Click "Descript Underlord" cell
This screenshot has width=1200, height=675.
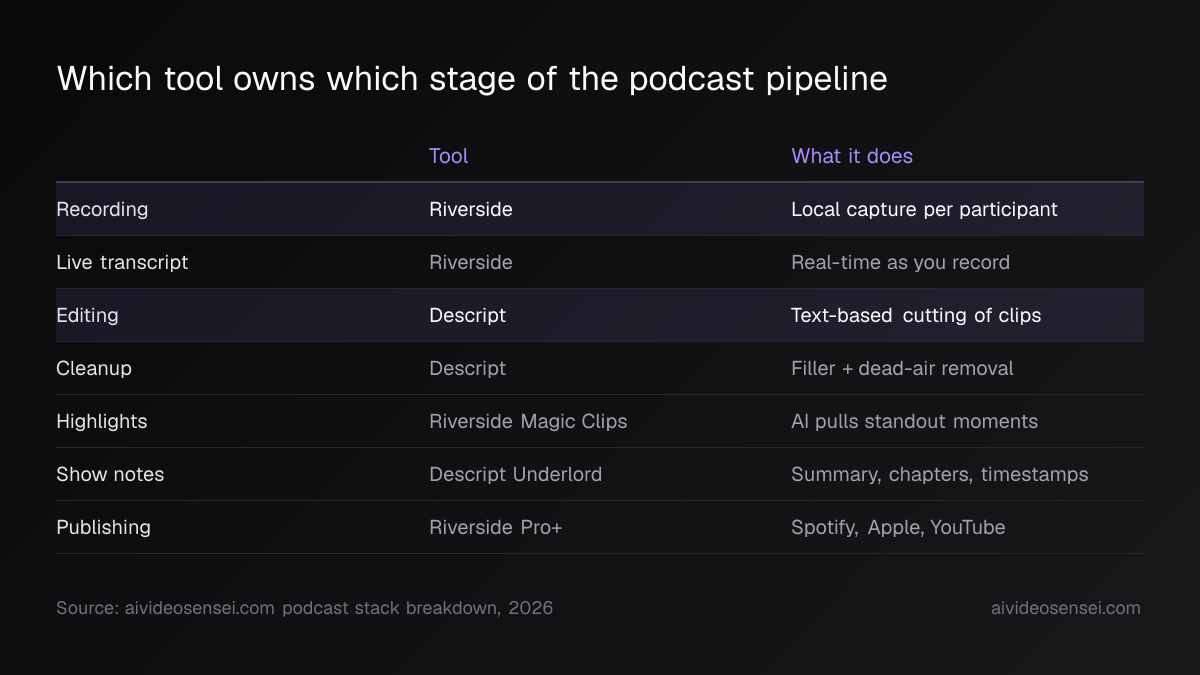(515, 474)
